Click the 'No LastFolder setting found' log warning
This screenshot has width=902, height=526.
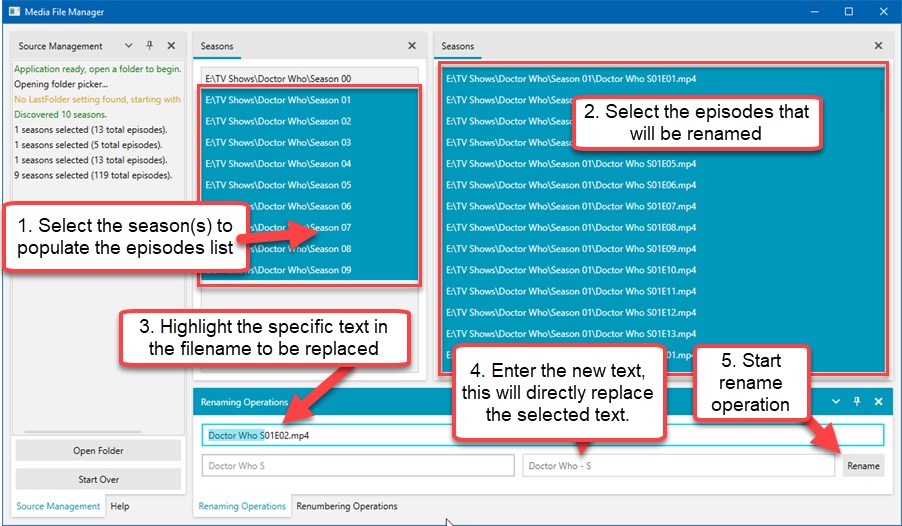click(97, 99)
